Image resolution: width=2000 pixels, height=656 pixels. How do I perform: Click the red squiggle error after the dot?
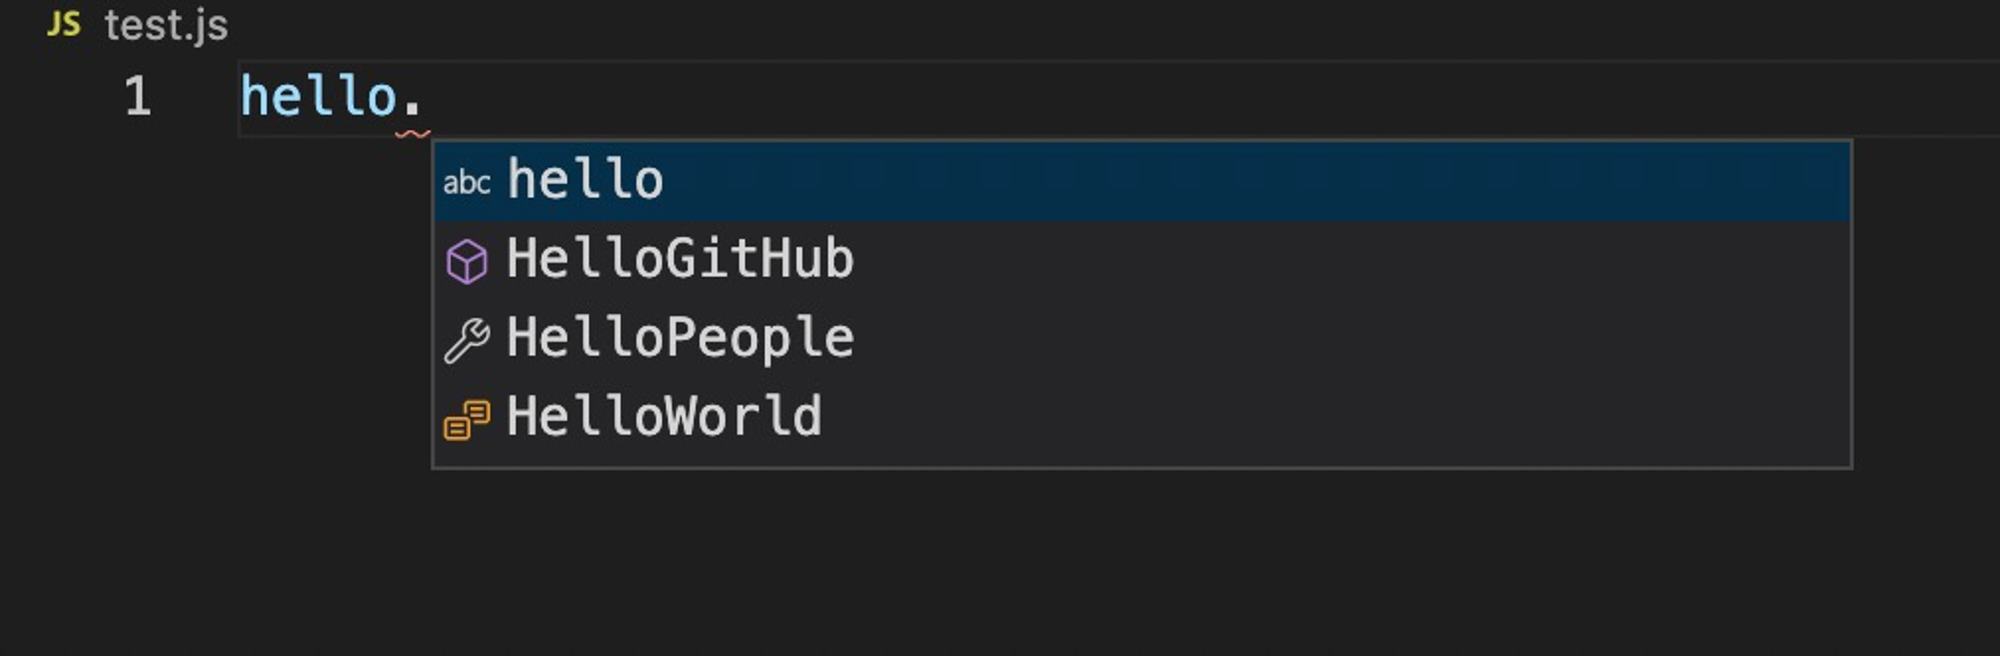pyautogui.click(x=413, y=133)
